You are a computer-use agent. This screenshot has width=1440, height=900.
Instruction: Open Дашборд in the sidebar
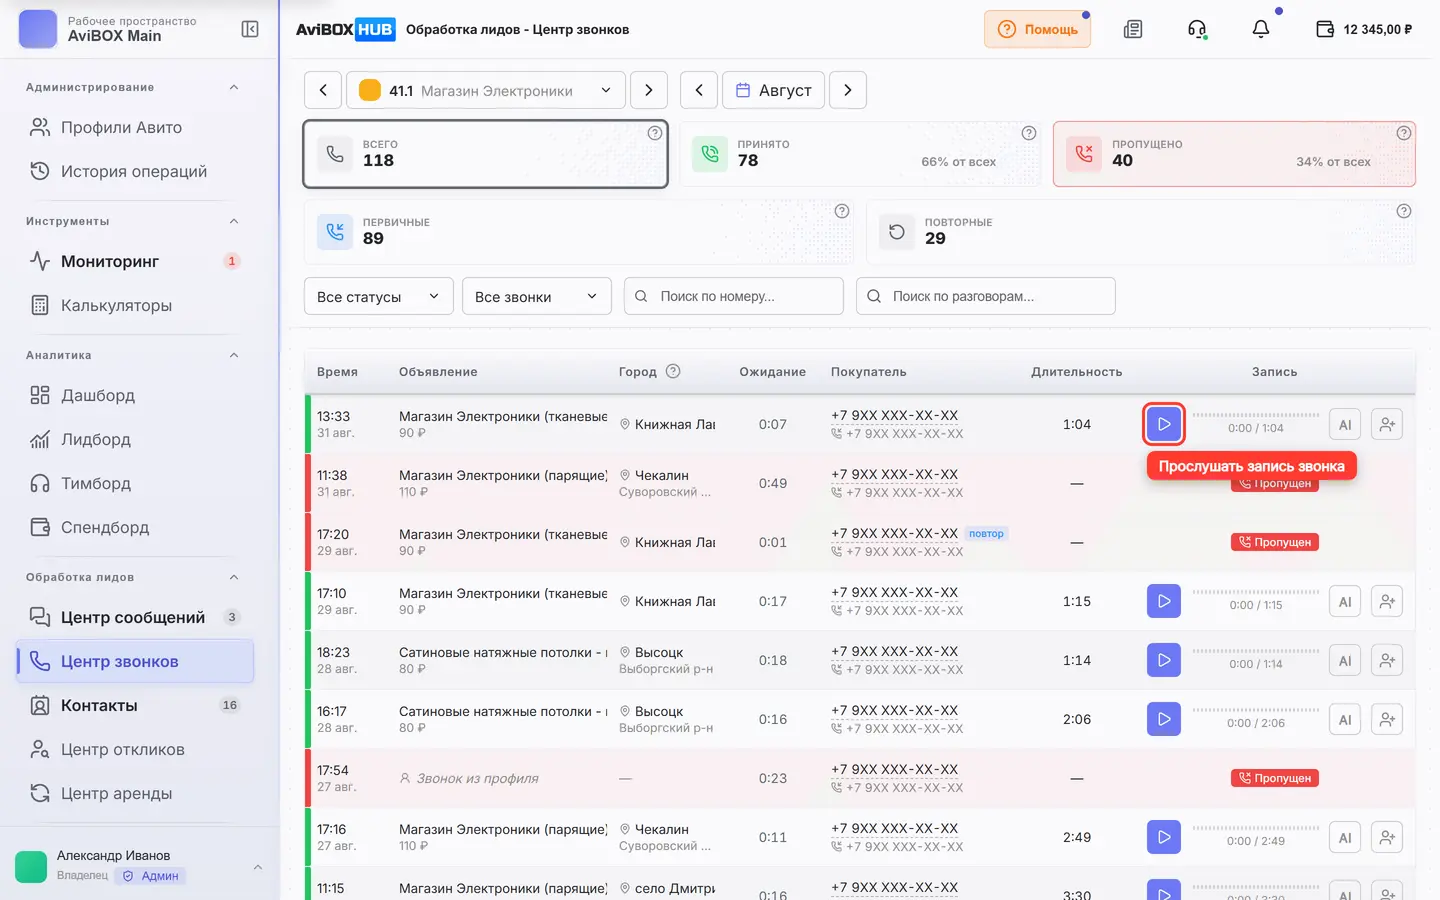pos(135,395)
